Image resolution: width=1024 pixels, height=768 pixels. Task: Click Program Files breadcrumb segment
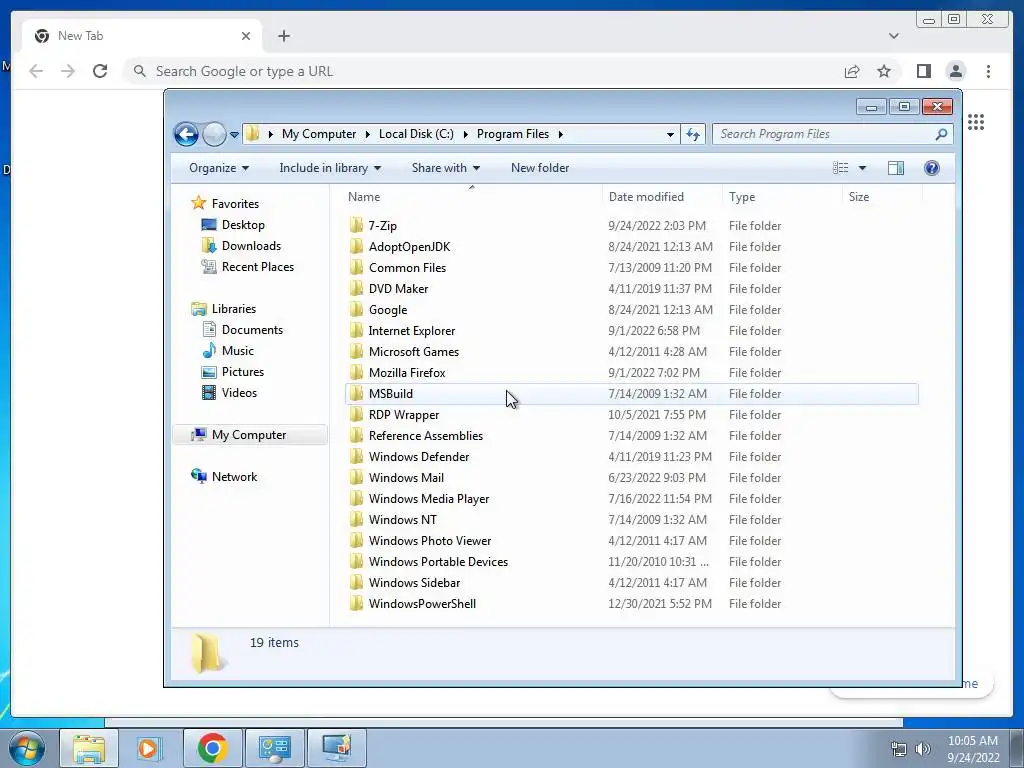tap(513, 134)
